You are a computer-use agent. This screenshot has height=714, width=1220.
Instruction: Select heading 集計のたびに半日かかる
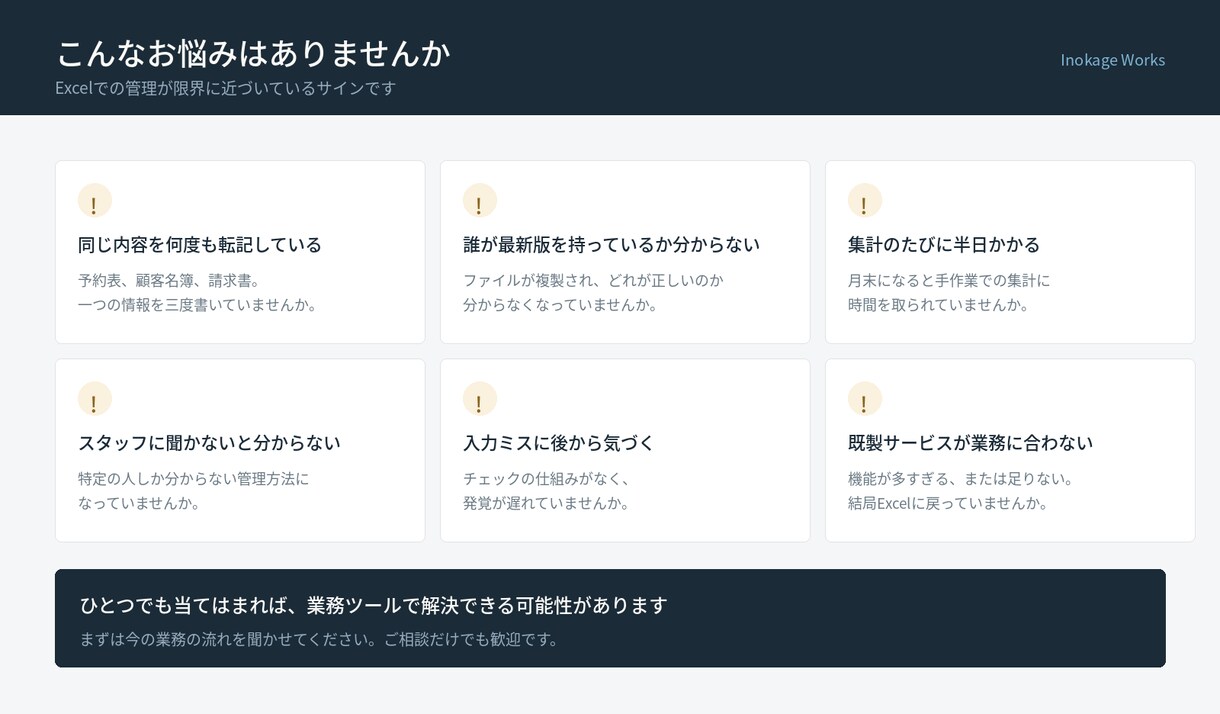pos(944,244)
